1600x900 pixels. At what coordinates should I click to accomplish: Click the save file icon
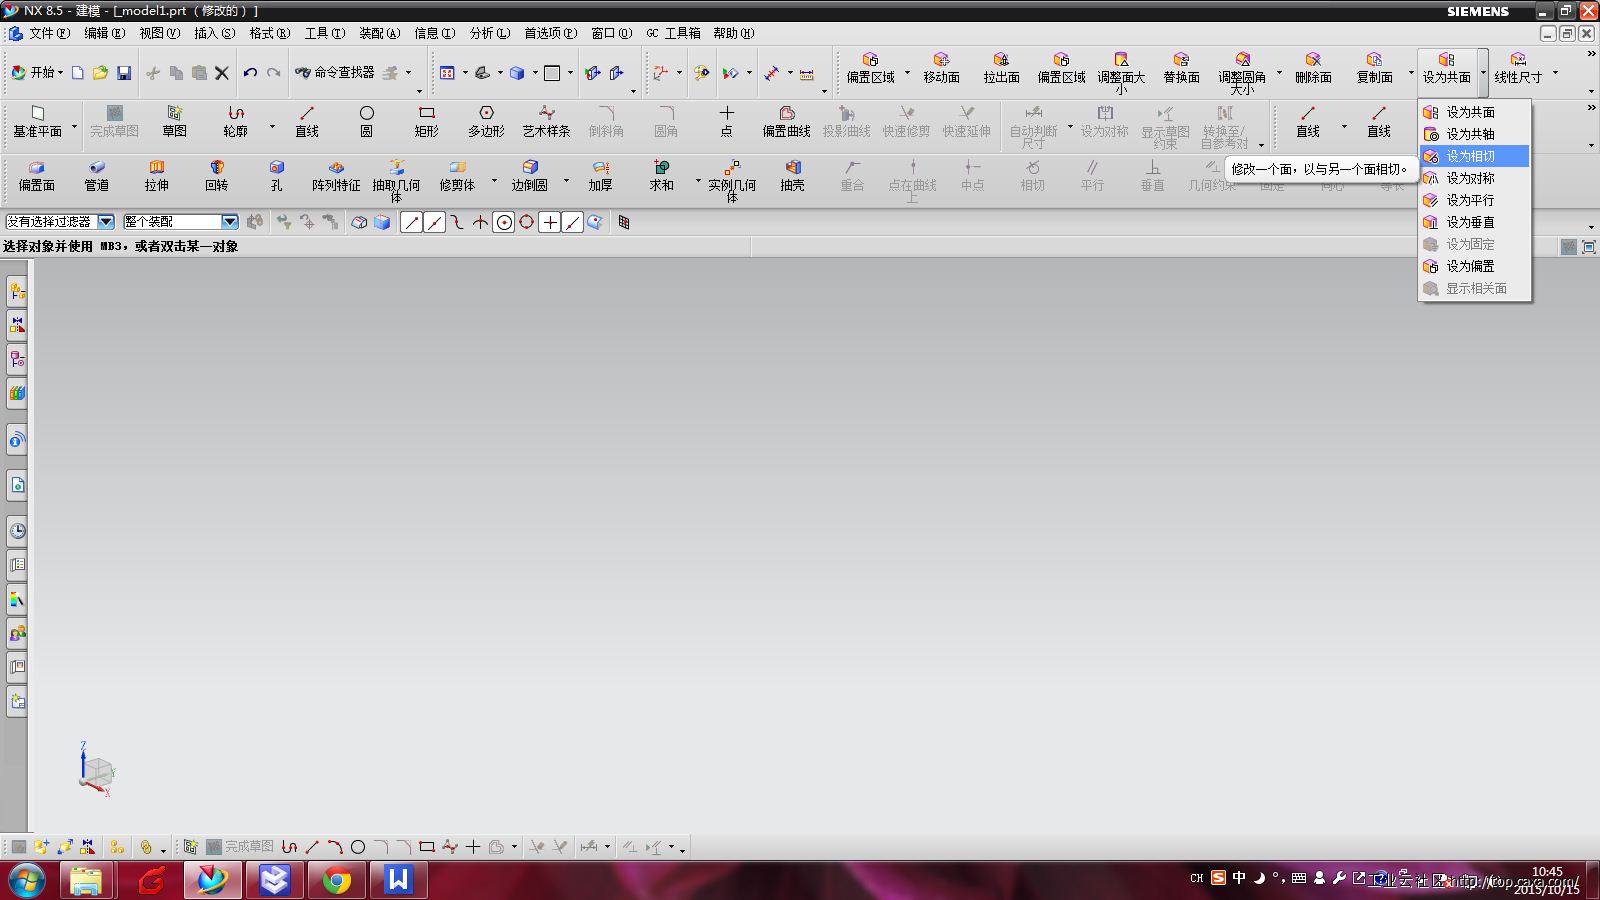click(124, 73)
